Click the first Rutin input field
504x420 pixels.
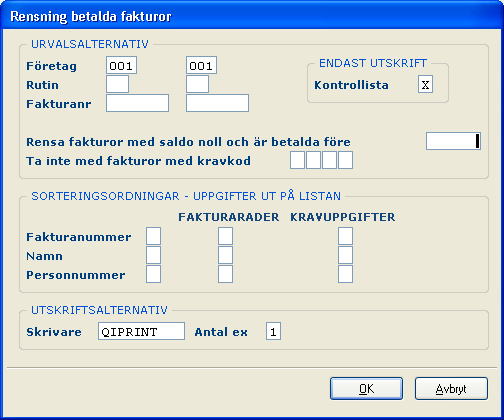click(117, 84)
